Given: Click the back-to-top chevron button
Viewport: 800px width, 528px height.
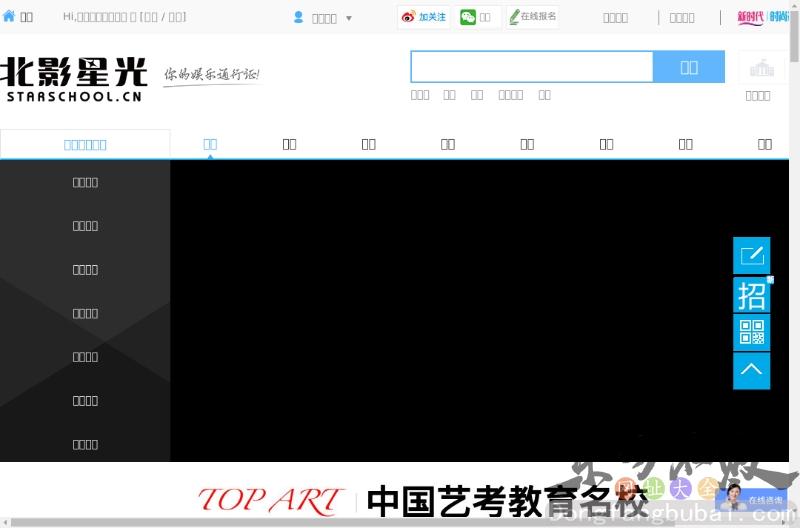Looking at the screenshot, I should coord(752,371).
